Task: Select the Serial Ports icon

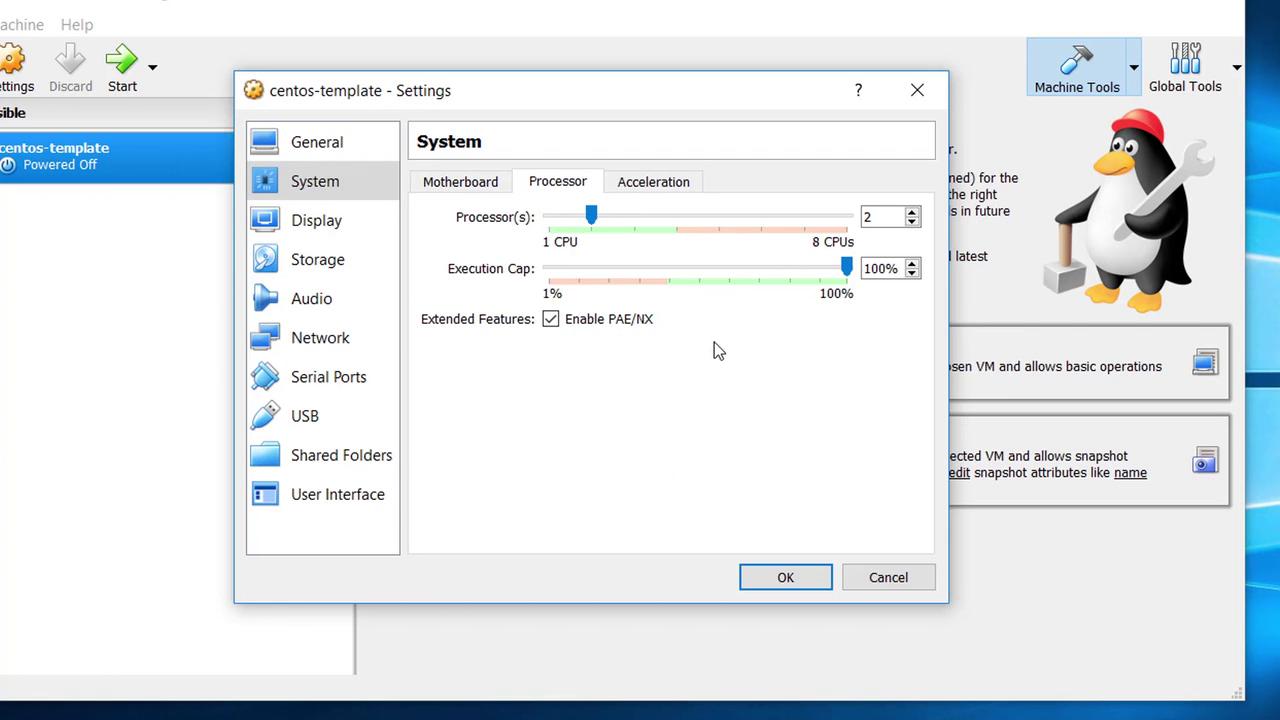Action: coord(265,376)
